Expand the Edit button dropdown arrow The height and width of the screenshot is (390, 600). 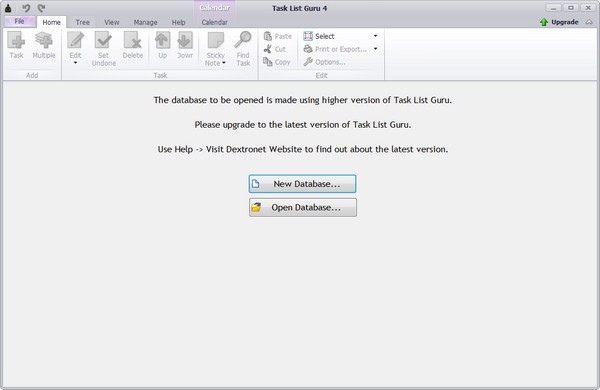pyautogui.click(x=75, y=63)
